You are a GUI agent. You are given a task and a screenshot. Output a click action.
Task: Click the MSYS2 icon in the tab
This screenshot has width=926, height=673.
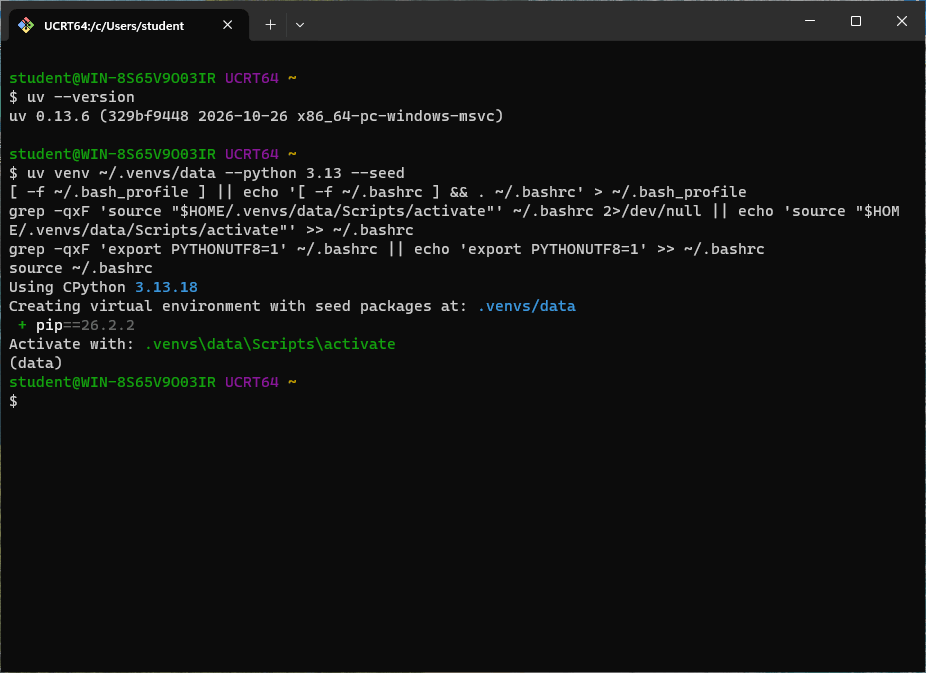25,25
